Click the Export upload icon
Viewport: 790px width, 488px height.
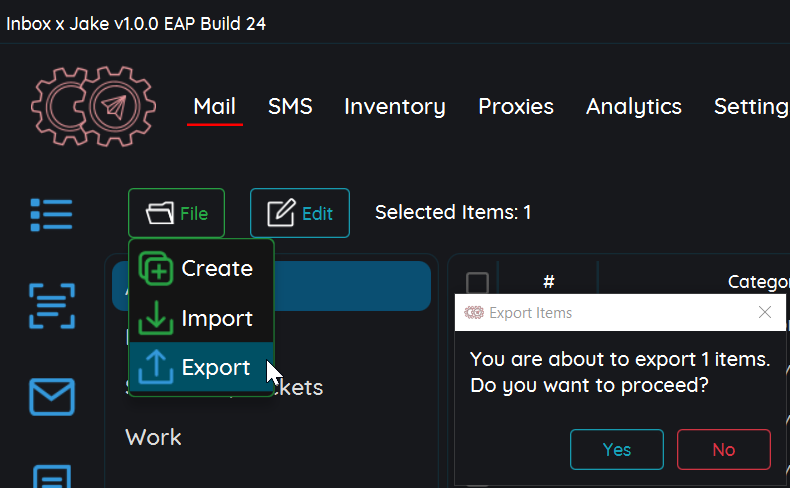(155, 367)
